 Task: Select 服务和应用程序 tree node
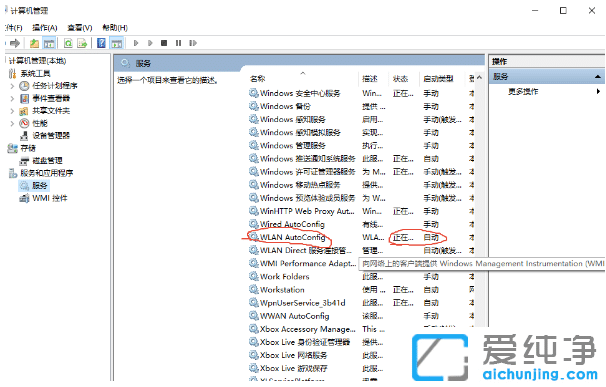[x=47, y=173]
